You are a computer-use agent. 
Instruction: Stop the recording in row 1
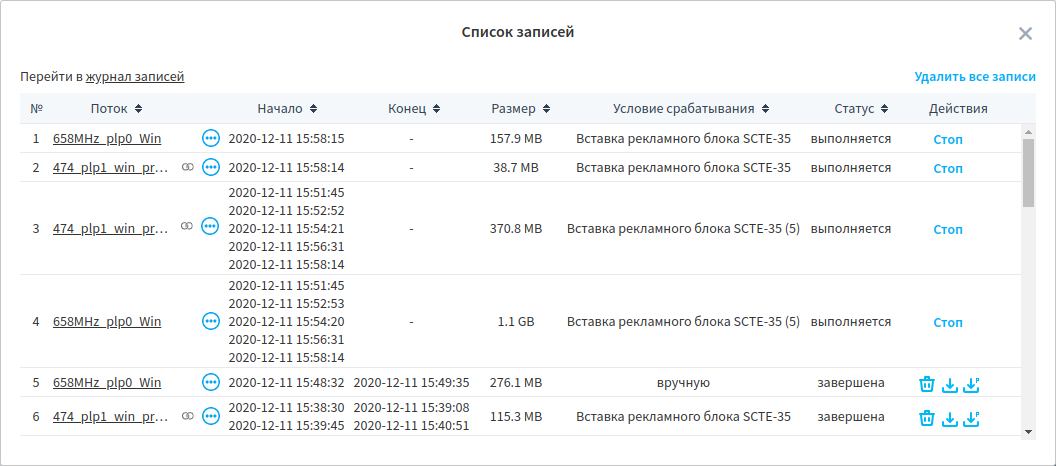click(948, 140)
